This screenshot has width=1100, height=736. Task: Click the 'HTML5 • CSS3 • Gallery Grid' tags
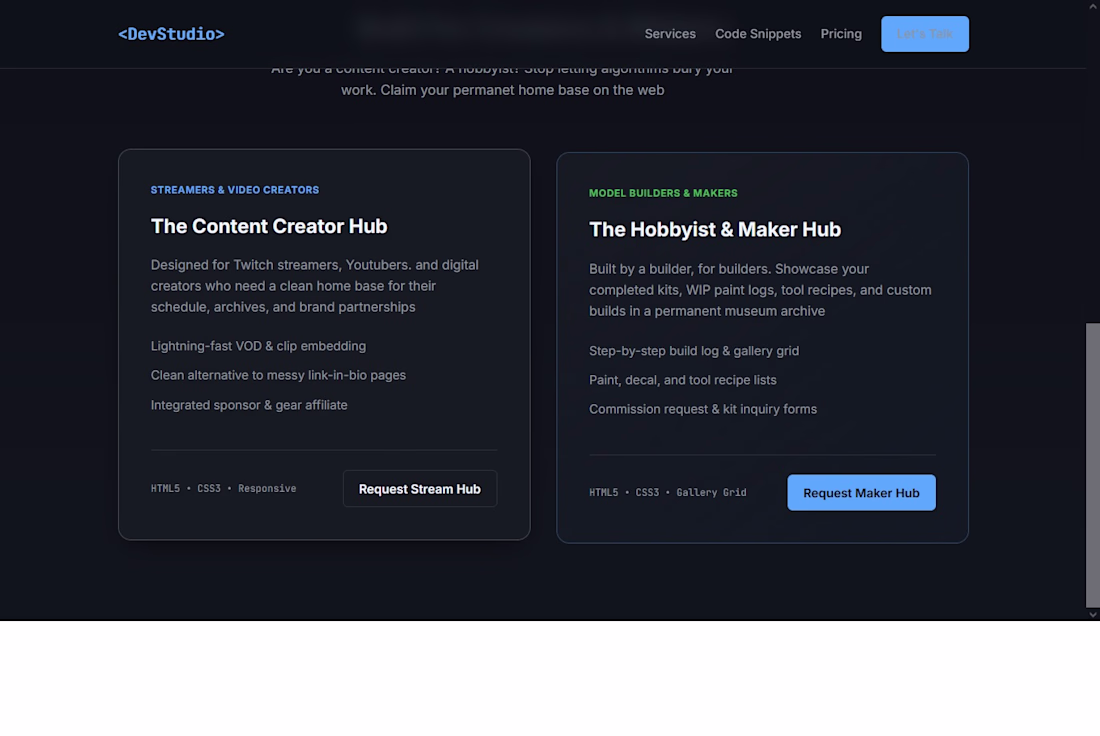click(667, 493)
